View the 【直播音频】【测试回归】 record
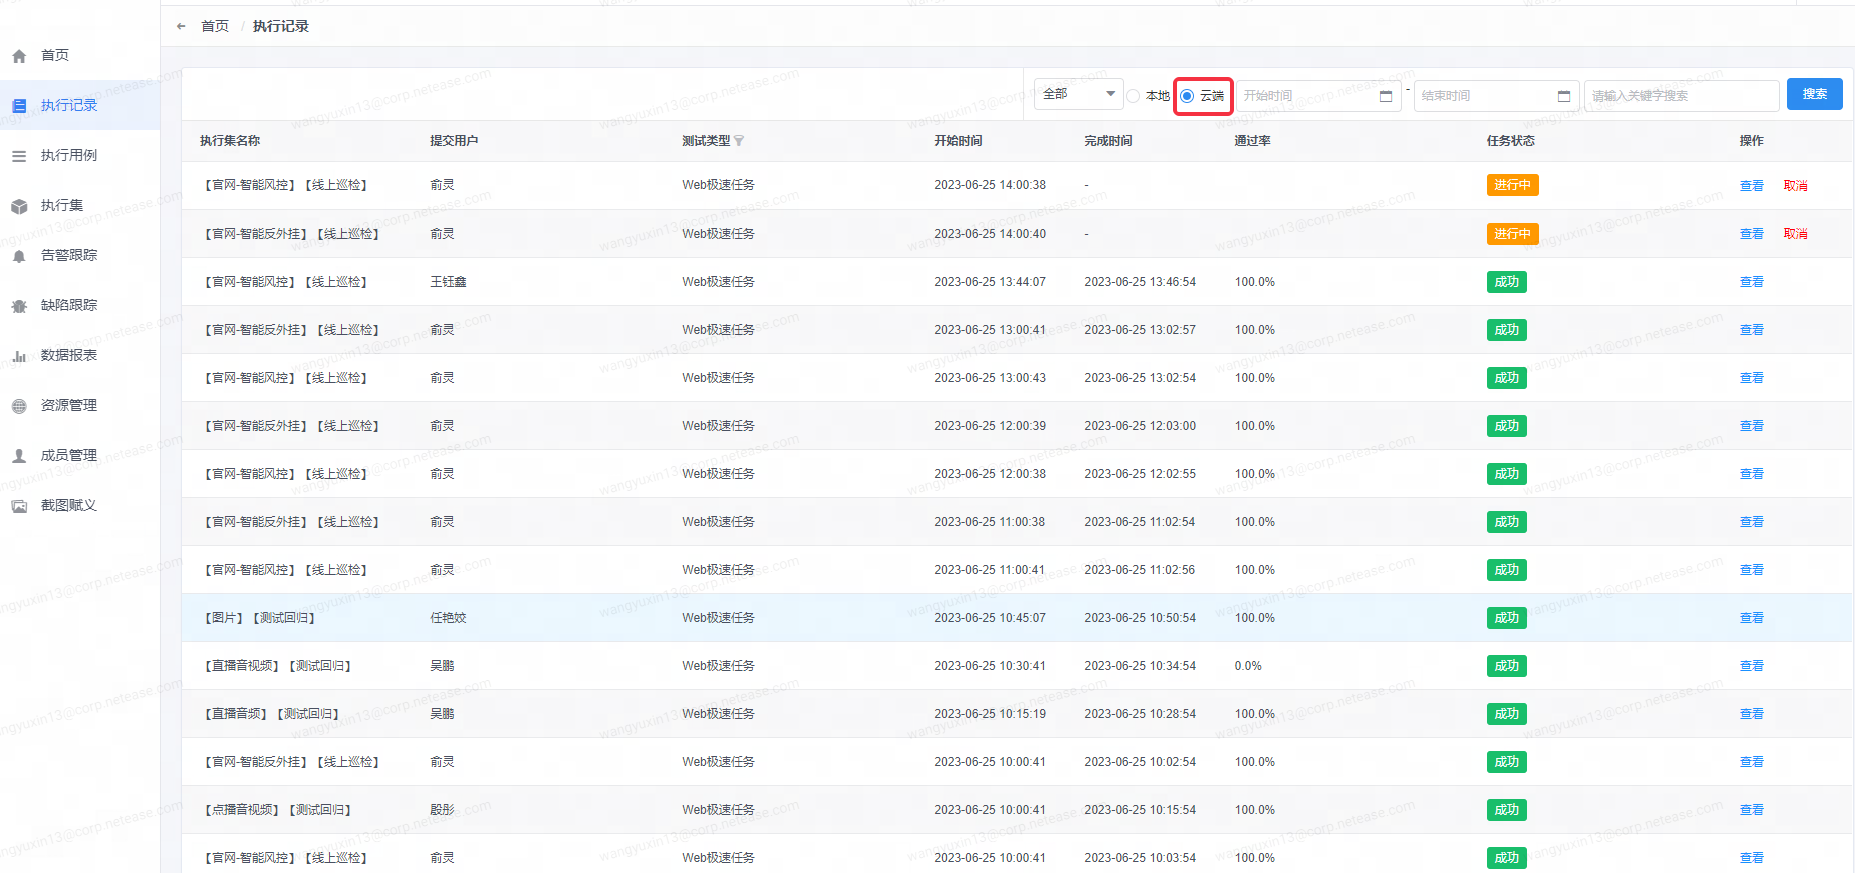 point(1752,714)
